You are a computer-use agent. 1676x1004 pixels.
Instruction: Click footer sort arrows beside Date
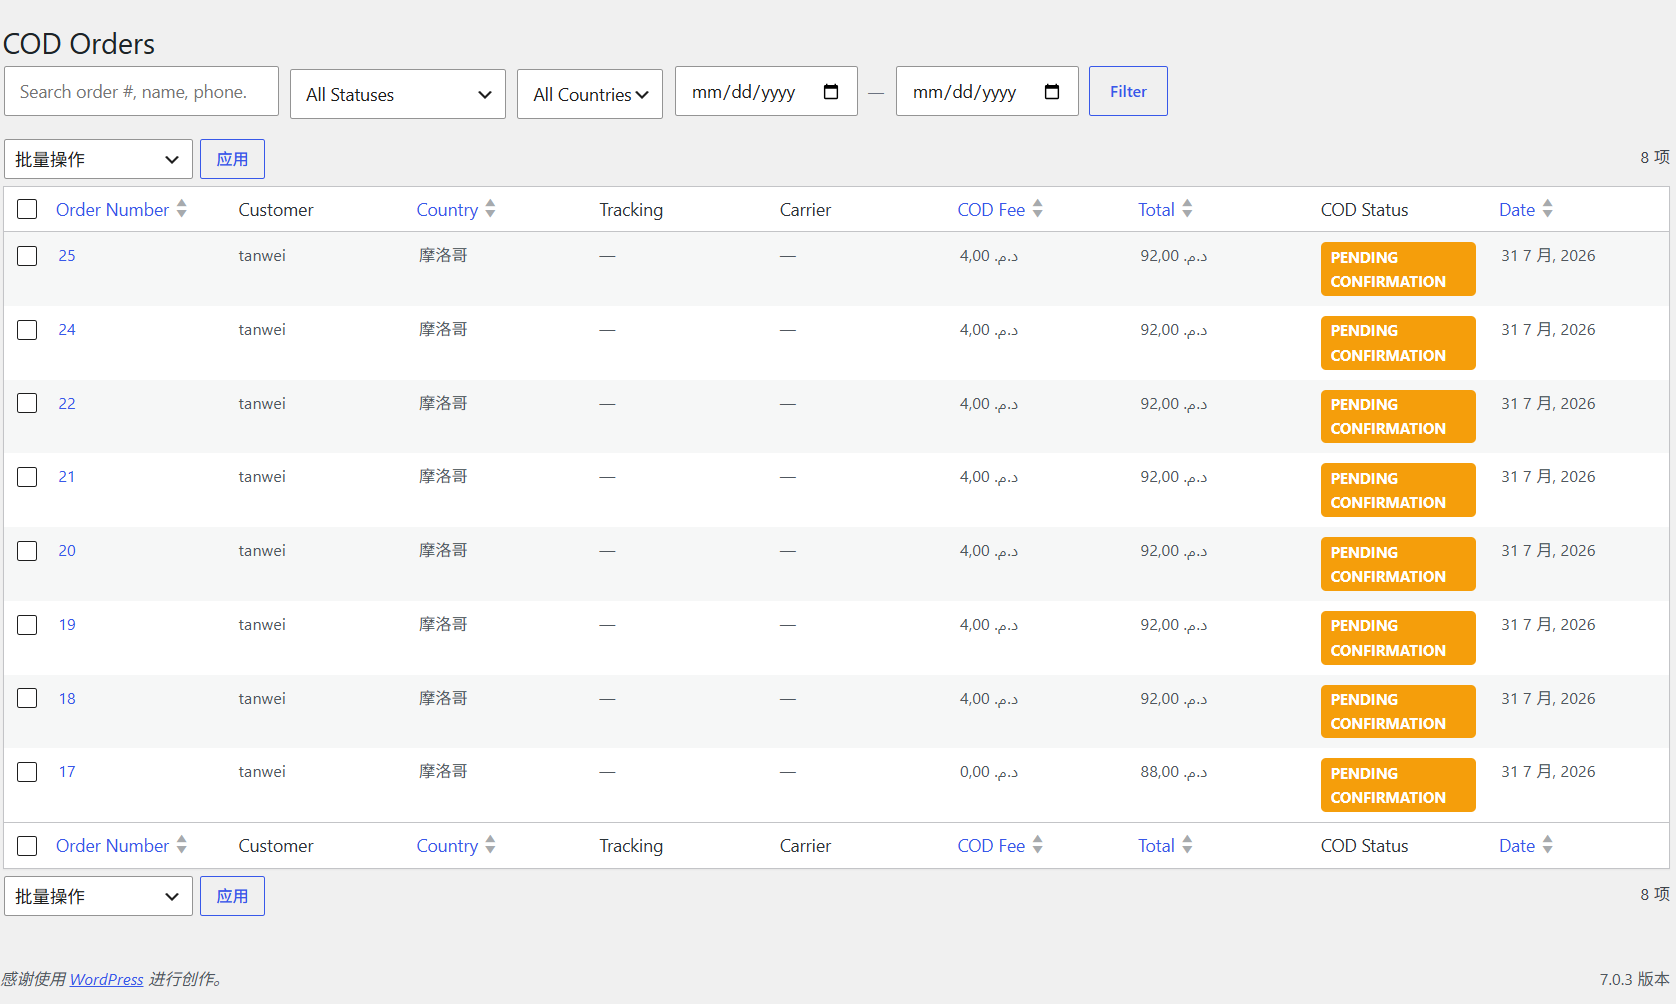tap(1547, 845)
